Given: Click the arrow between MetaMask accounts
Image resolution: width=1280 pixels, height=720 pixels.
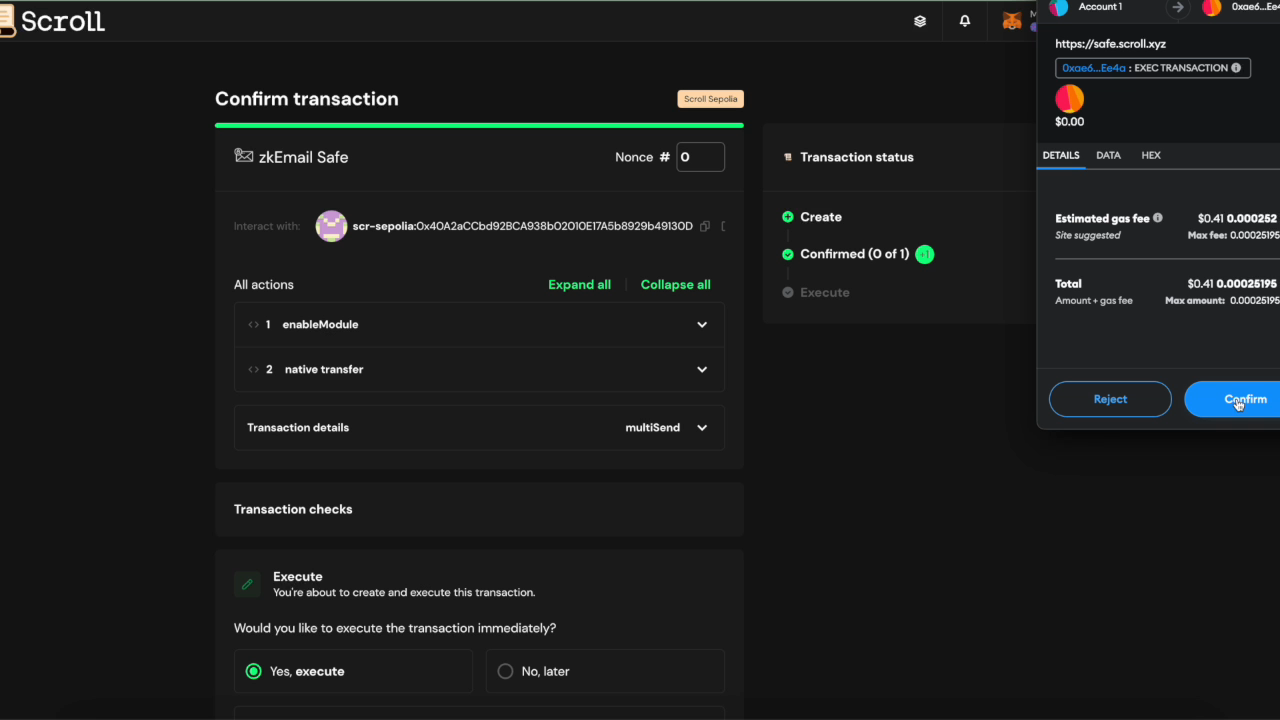Looking at the screenshot, I should (1178, 8).
